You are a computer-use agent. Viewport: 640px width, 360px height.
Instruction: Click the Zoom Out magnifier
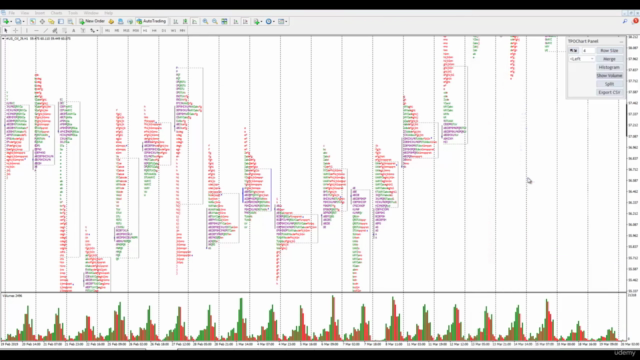pyautogui.click(x=215, y=21)
